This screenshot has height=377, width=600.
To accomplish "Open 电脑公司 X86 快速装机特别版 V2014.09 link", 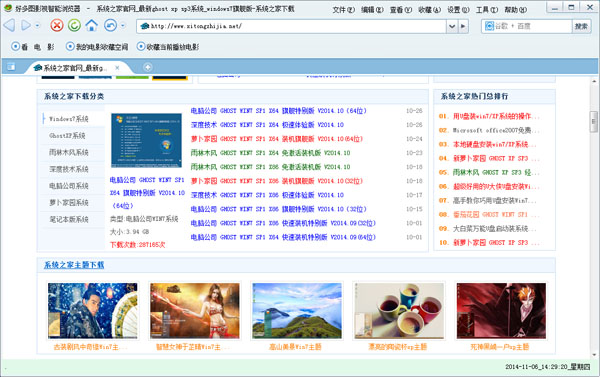I will (283, 223).
